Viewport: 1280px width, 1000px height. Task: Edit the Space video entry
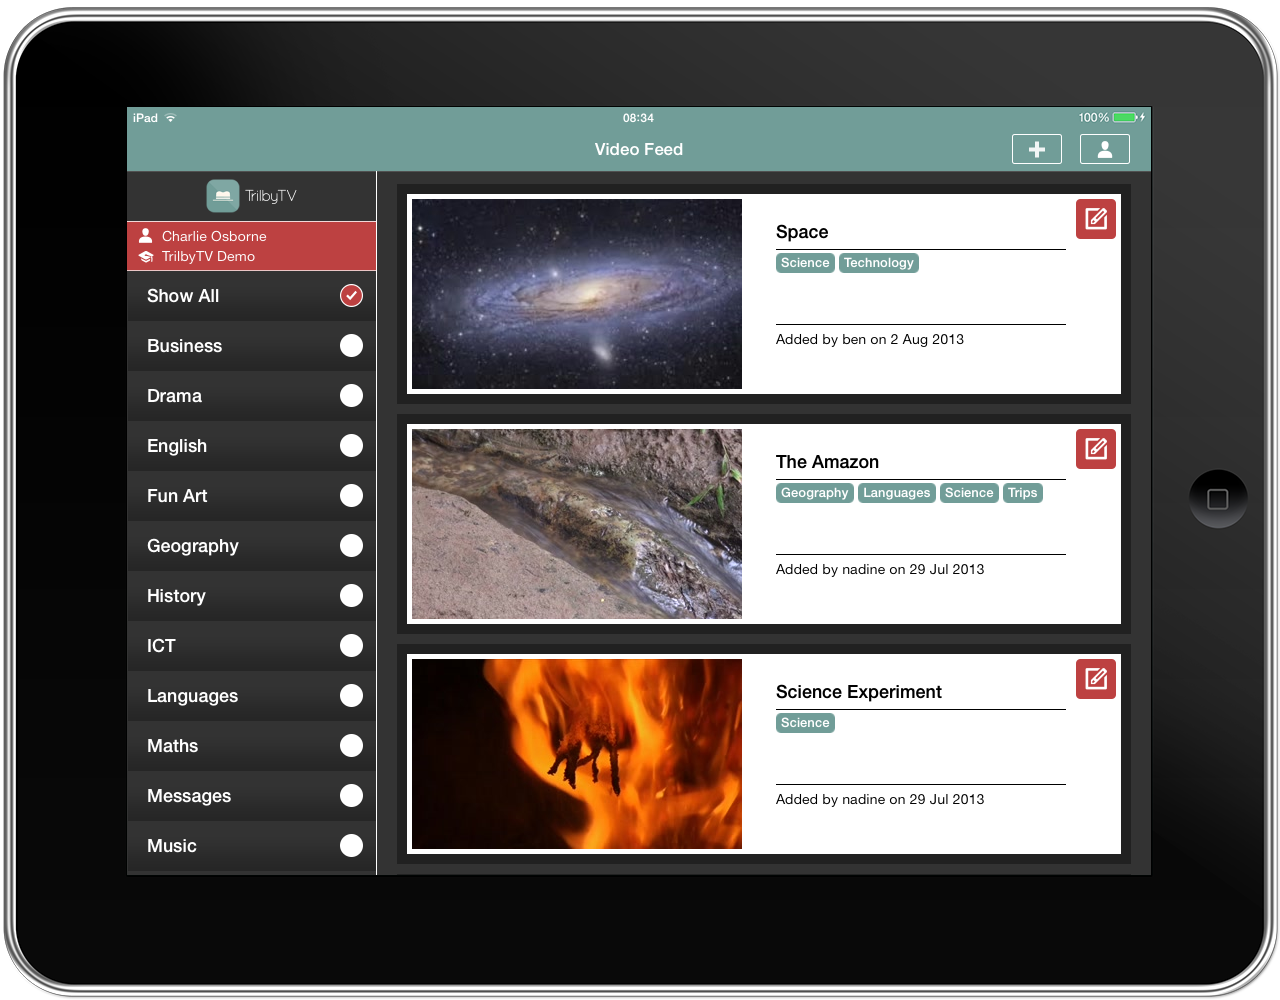1095,219
